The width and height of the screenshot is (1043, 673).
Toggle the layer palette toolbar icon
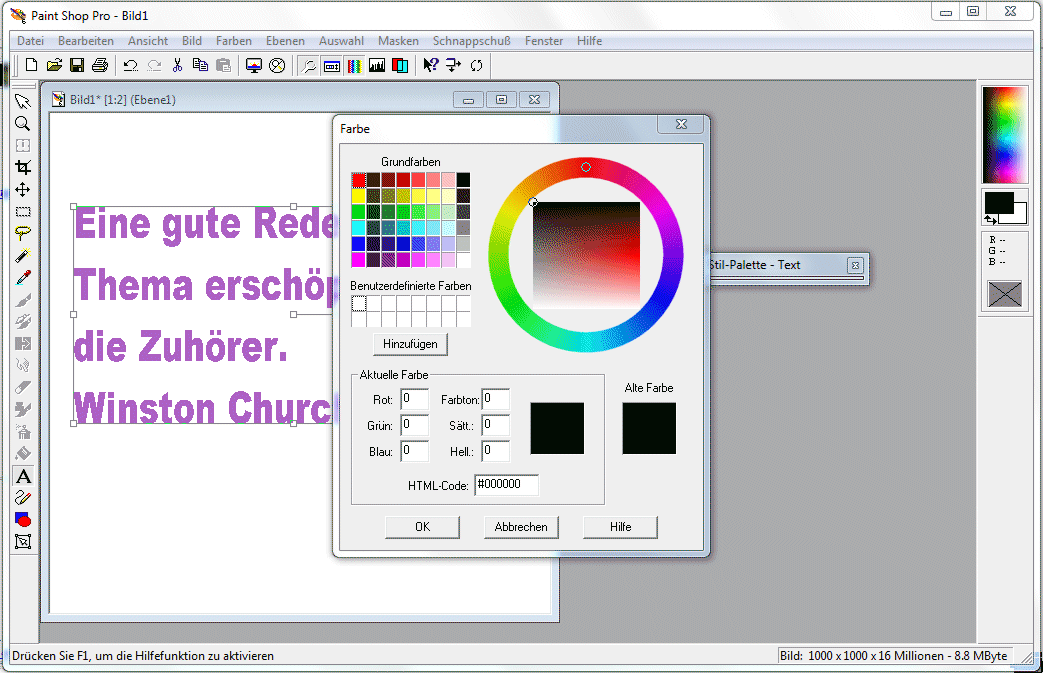click(x=400, y=65)
